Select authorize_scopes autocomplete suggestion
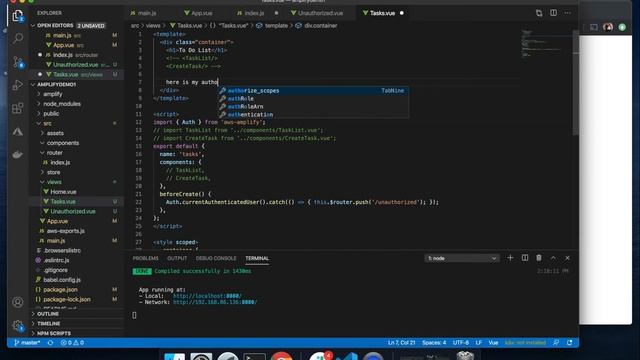640x360 pixels. [313, 91]
